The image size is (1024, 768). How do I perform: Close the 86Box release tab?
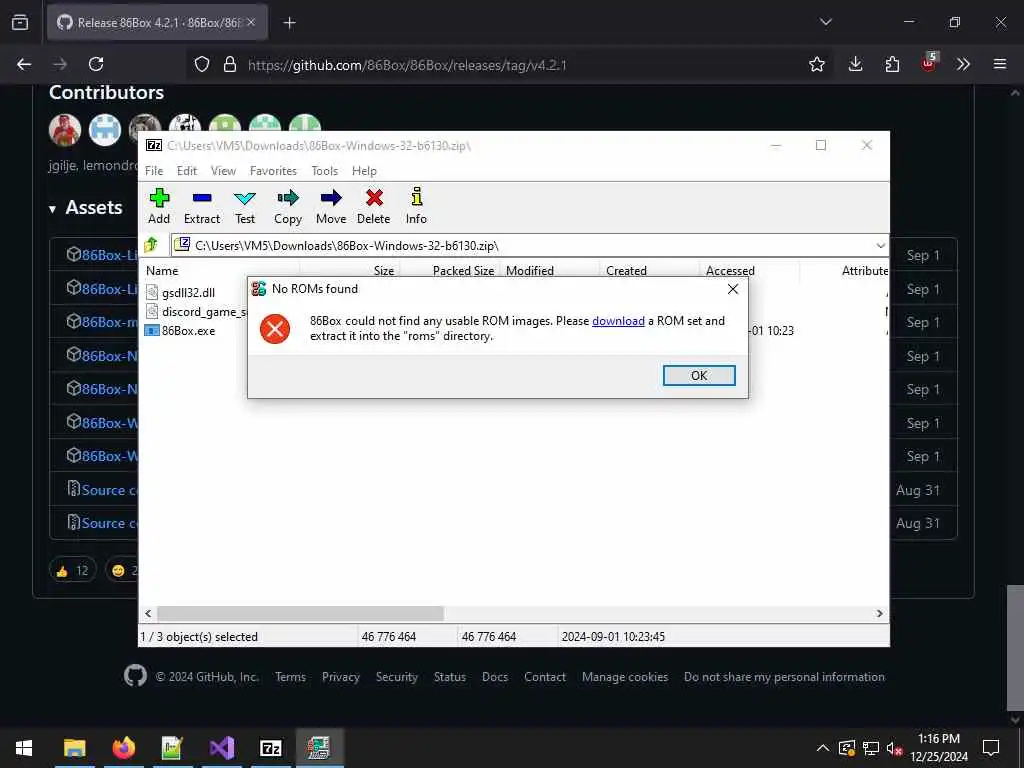pyautogui.click(x=251, y=23)
